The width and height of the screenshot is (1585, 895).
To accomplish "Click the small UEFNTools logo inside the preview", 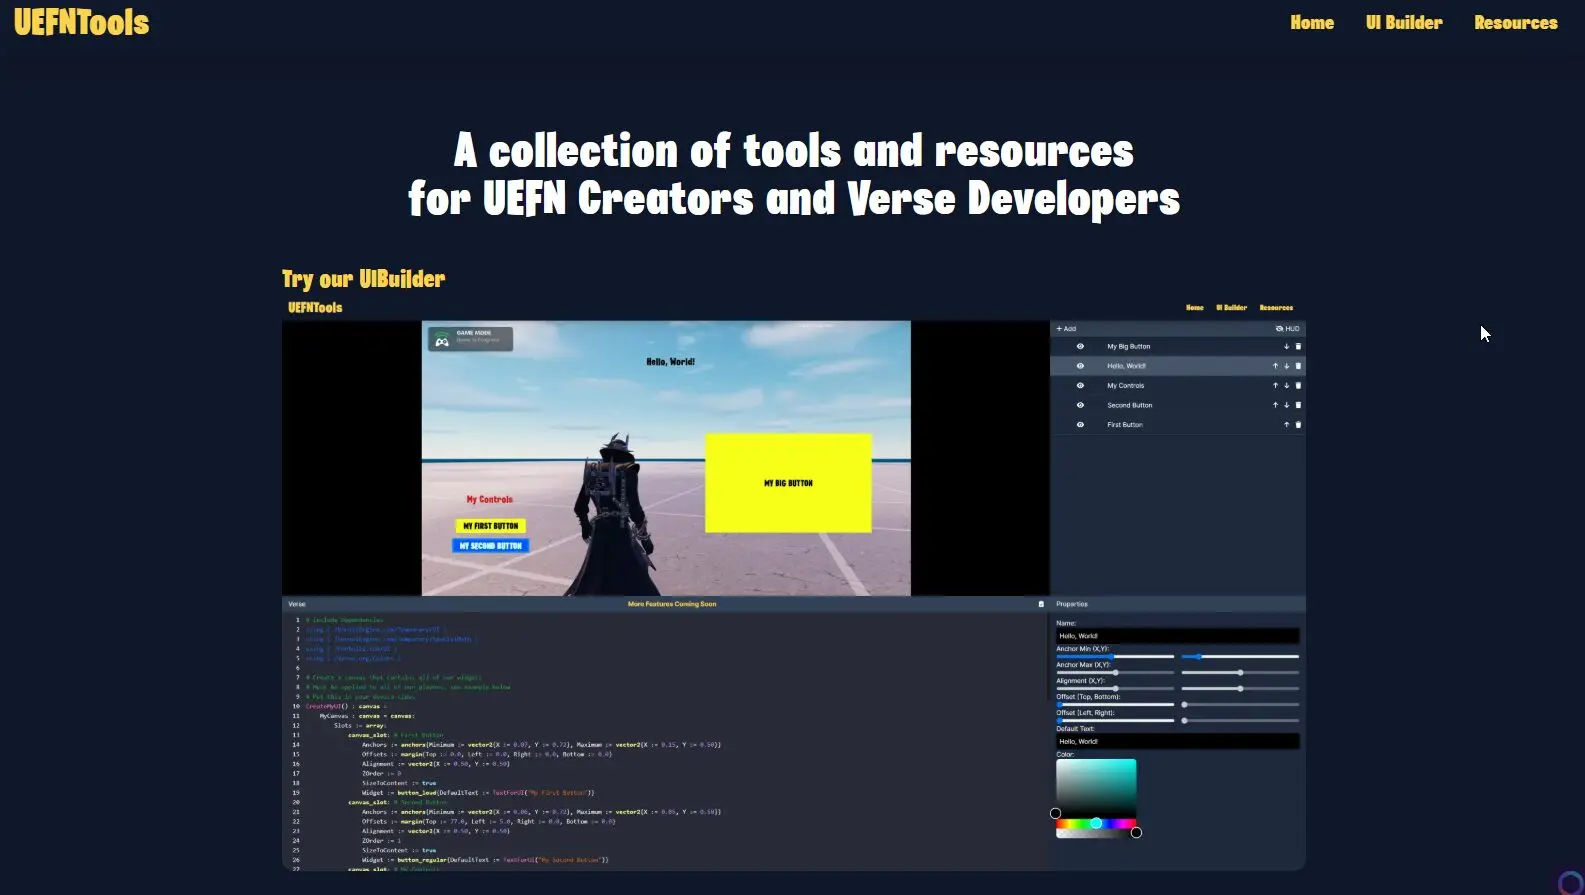I will 315,307.
